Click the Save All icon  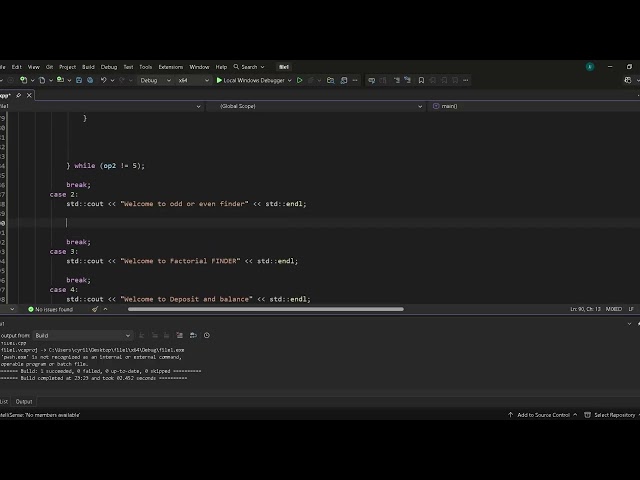(90, 80)
